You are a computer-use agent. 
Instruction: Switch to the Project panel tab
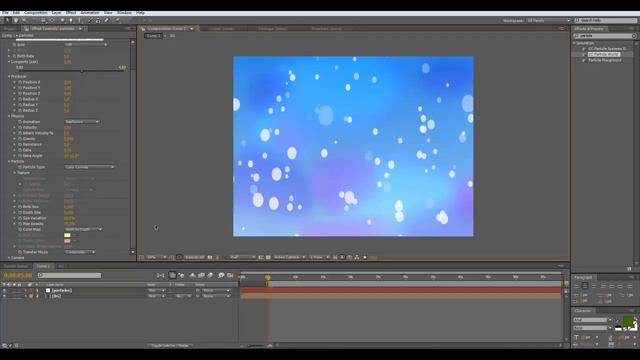[x=10, y=29]
